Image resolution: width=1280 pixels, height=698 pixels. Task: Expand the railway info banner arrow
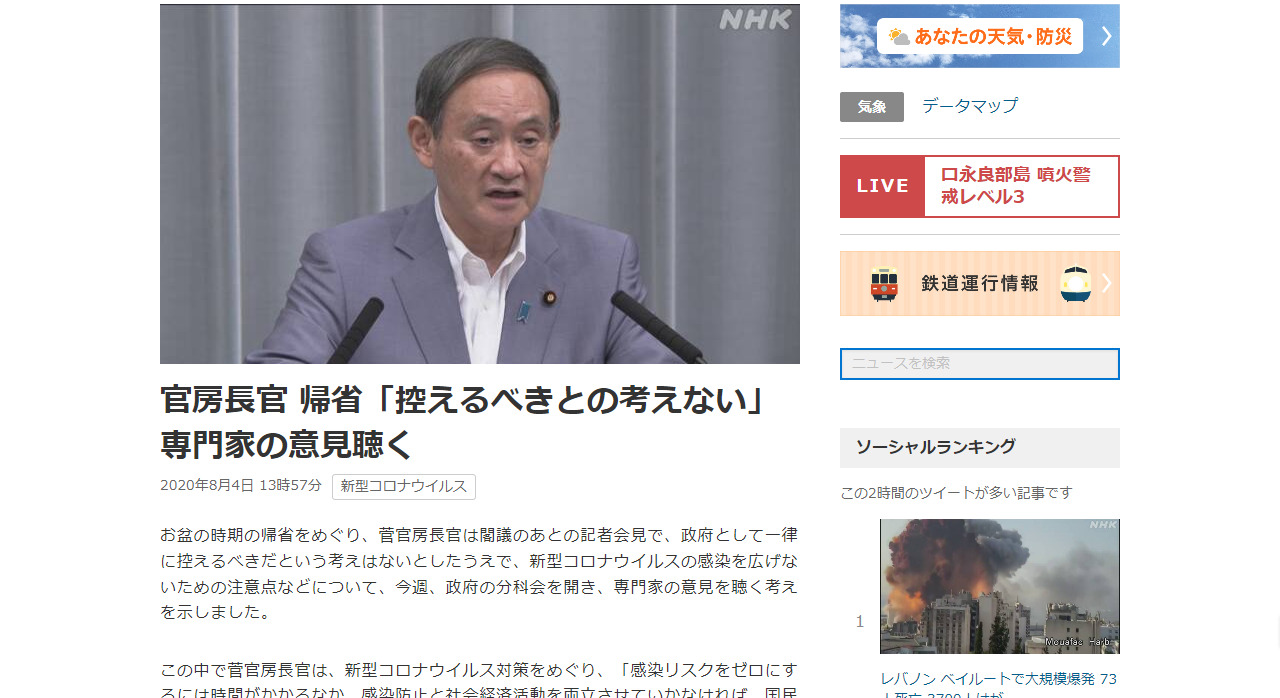1107,283
